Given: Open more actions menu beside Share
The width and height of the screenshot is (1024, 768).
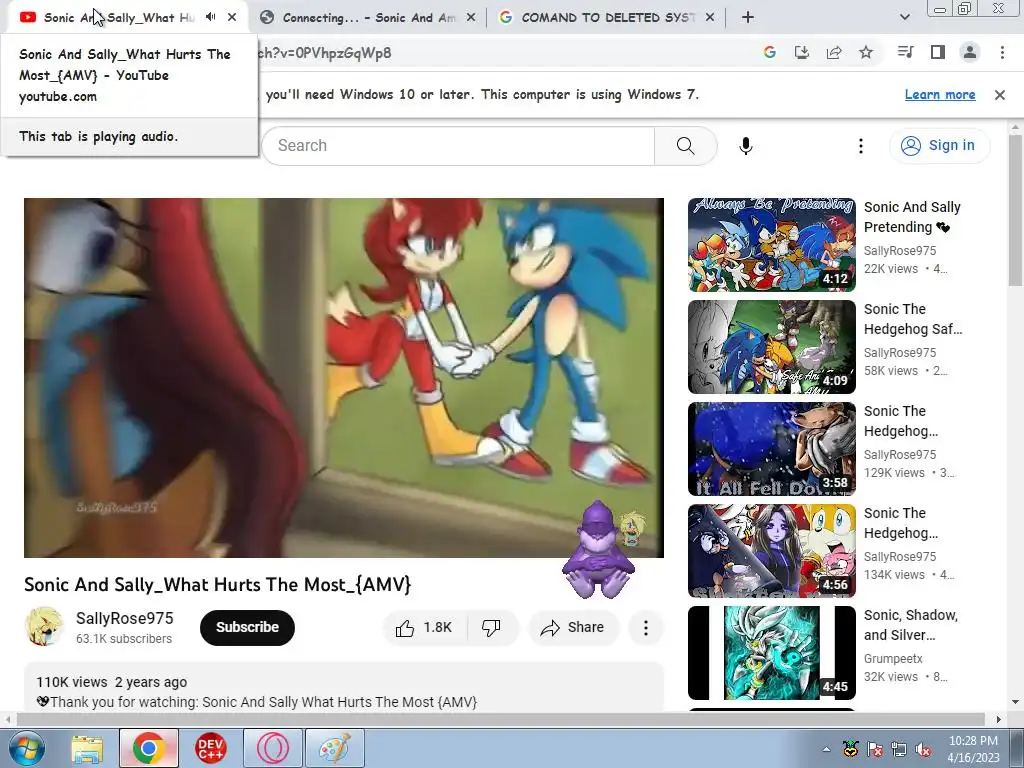Looking at the screenshot, I should [x=645, y=628].
